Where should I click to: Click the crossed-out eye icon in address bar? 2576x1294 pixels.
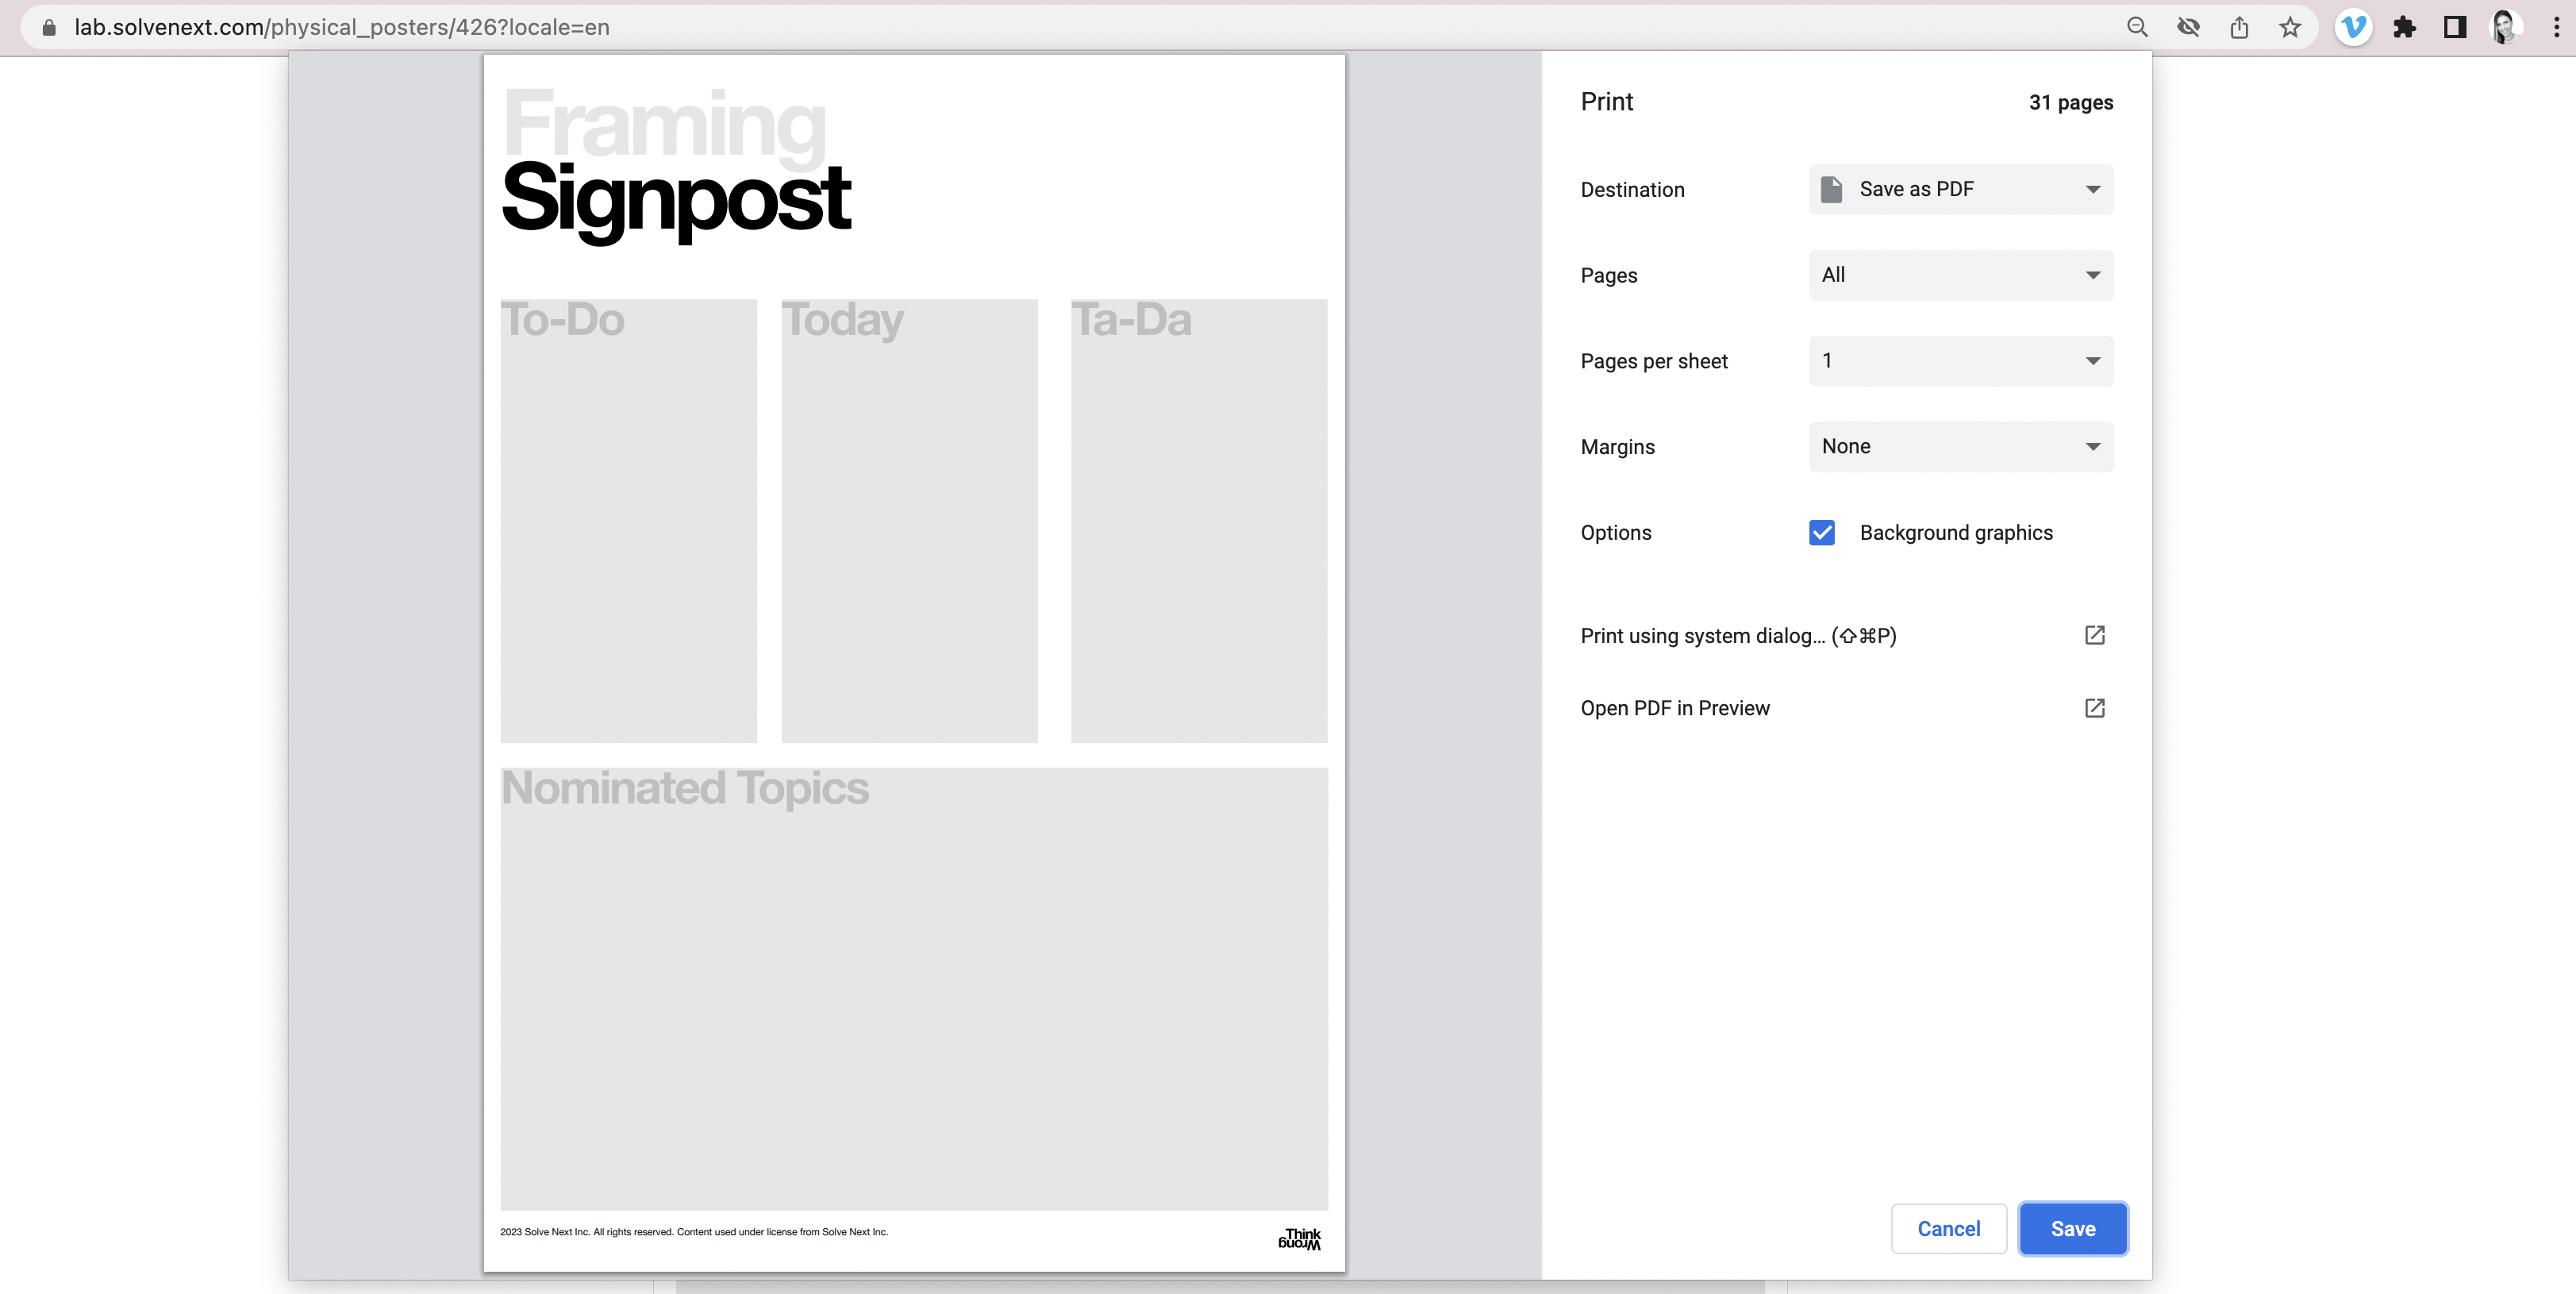coord(2188,27)
